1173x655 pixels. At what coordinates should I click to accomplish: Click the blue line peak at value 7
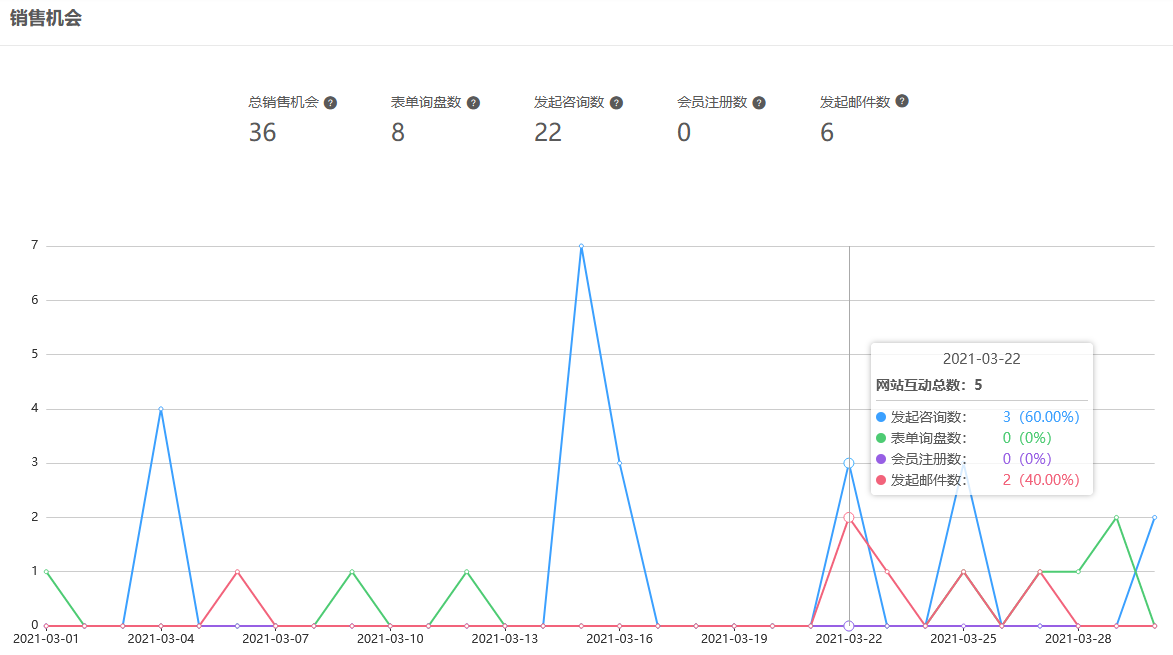click(581, 246)
